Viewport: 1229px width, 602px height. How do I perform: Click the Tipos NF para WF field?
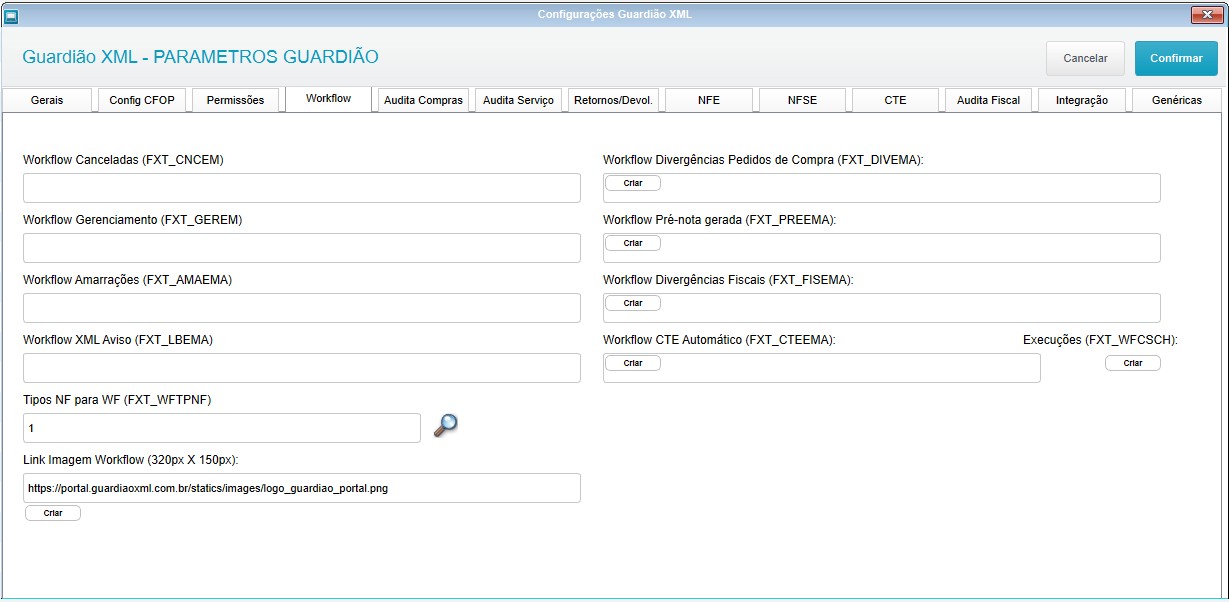click(221, 428)
